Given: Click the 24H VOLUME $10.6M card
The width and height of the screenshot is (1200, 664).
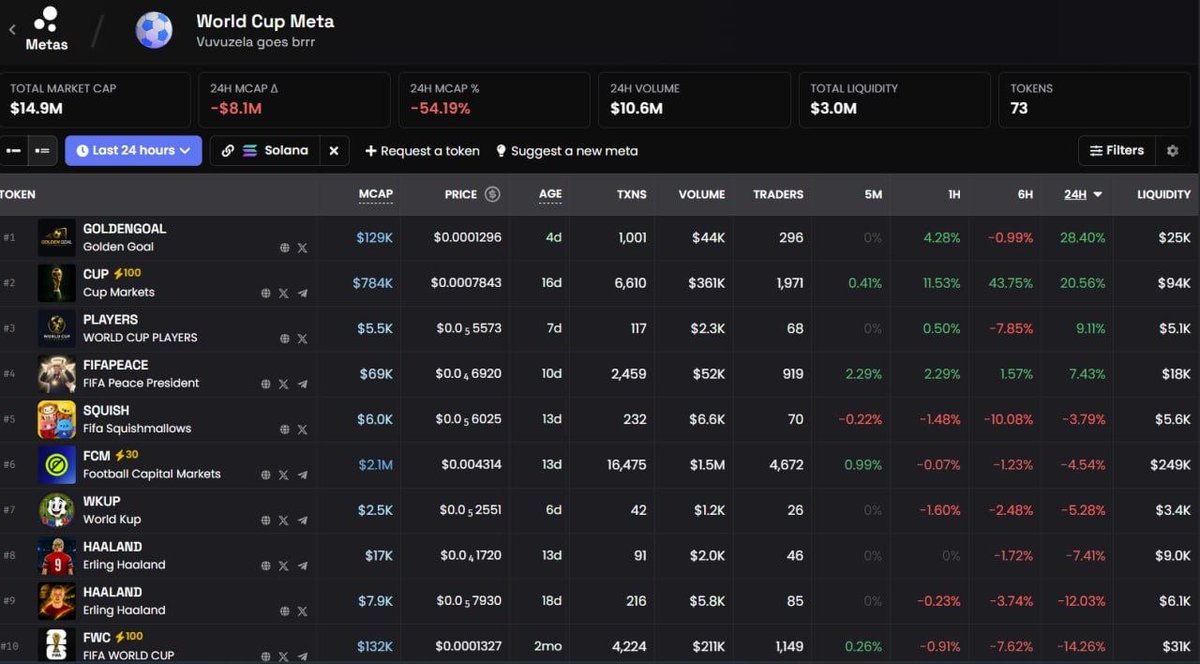Looking at the screenshot, I should 694,99.
